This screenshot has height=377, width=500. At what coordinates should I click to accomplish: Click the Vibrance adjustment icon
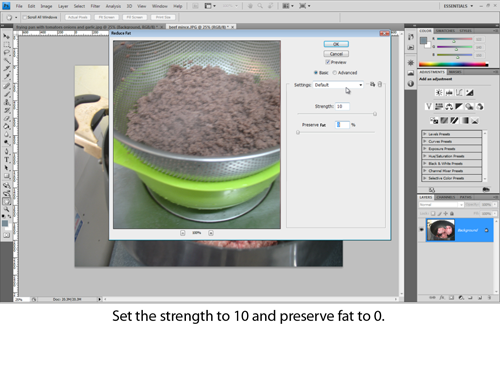[x=429, y=107]
